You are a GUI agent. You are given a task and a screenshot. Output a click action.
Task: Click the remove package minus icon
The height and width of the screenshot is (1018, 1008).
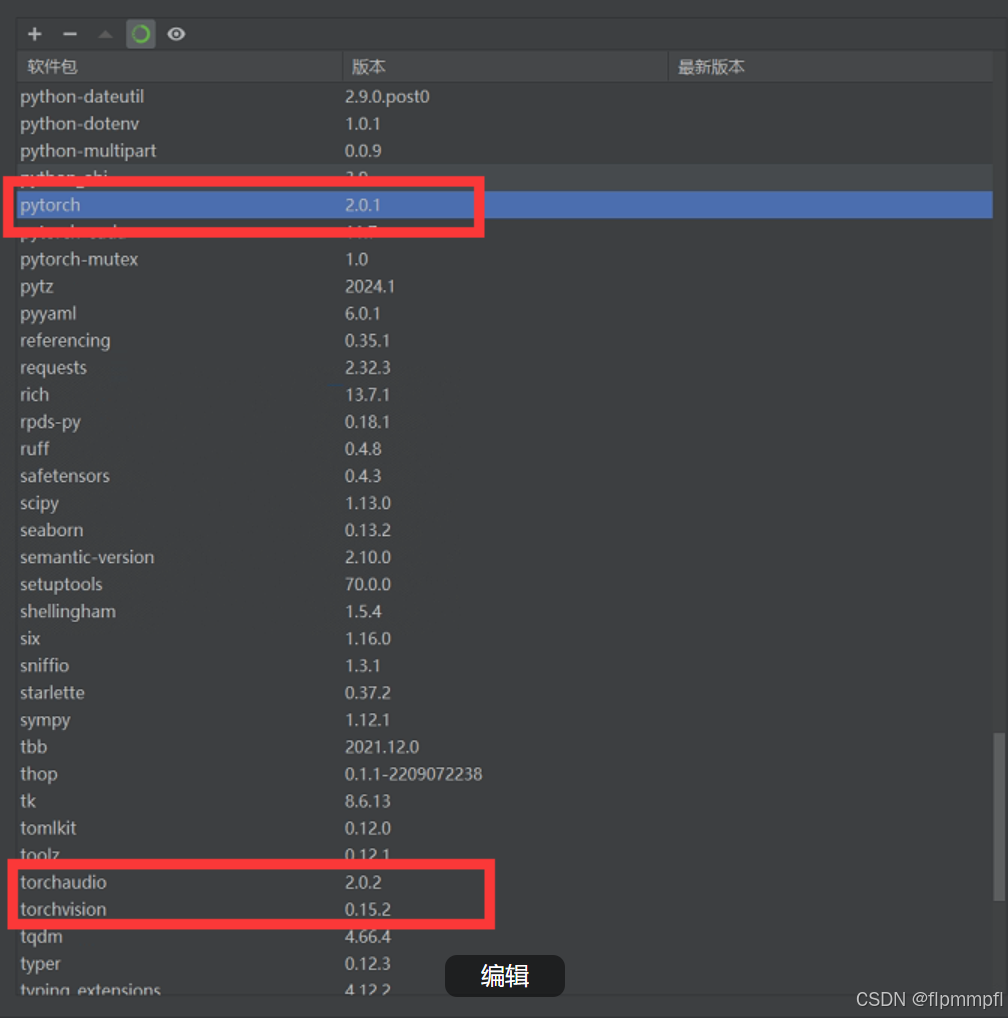(70, 34)
